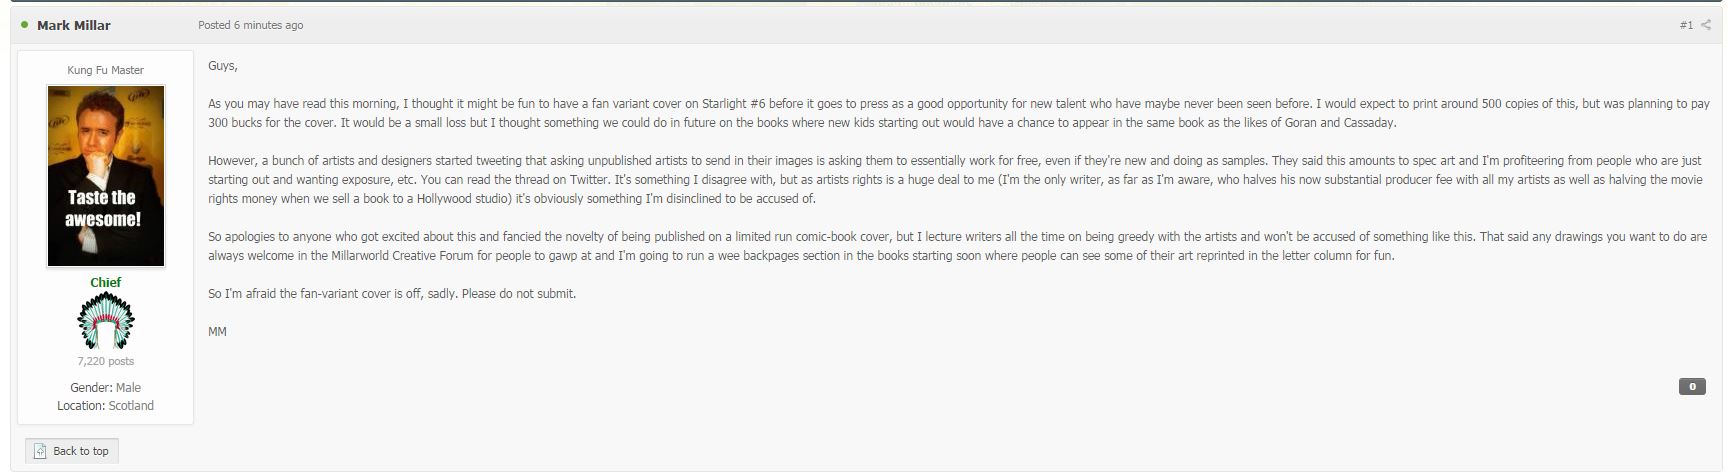1728x476 pixels.
Task: Click the Kung Fu Master member title
Action: pyautogui.click(x=106, y=70)
